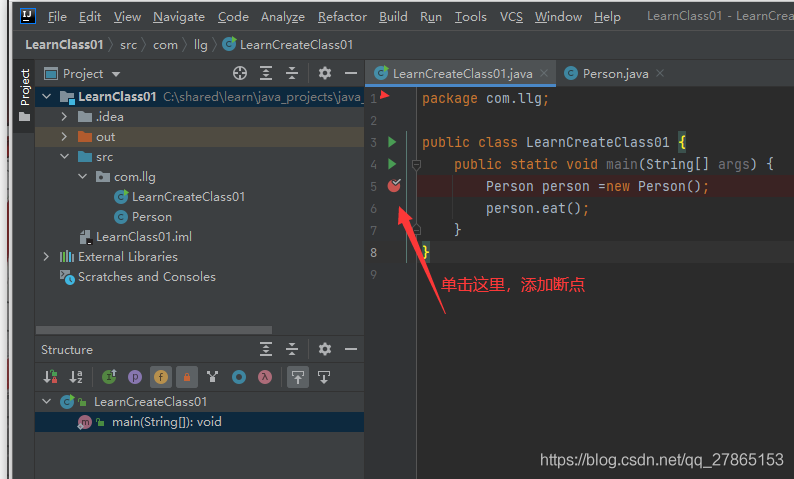Toggle the blue circle filter in Structure

coord(239,377)
